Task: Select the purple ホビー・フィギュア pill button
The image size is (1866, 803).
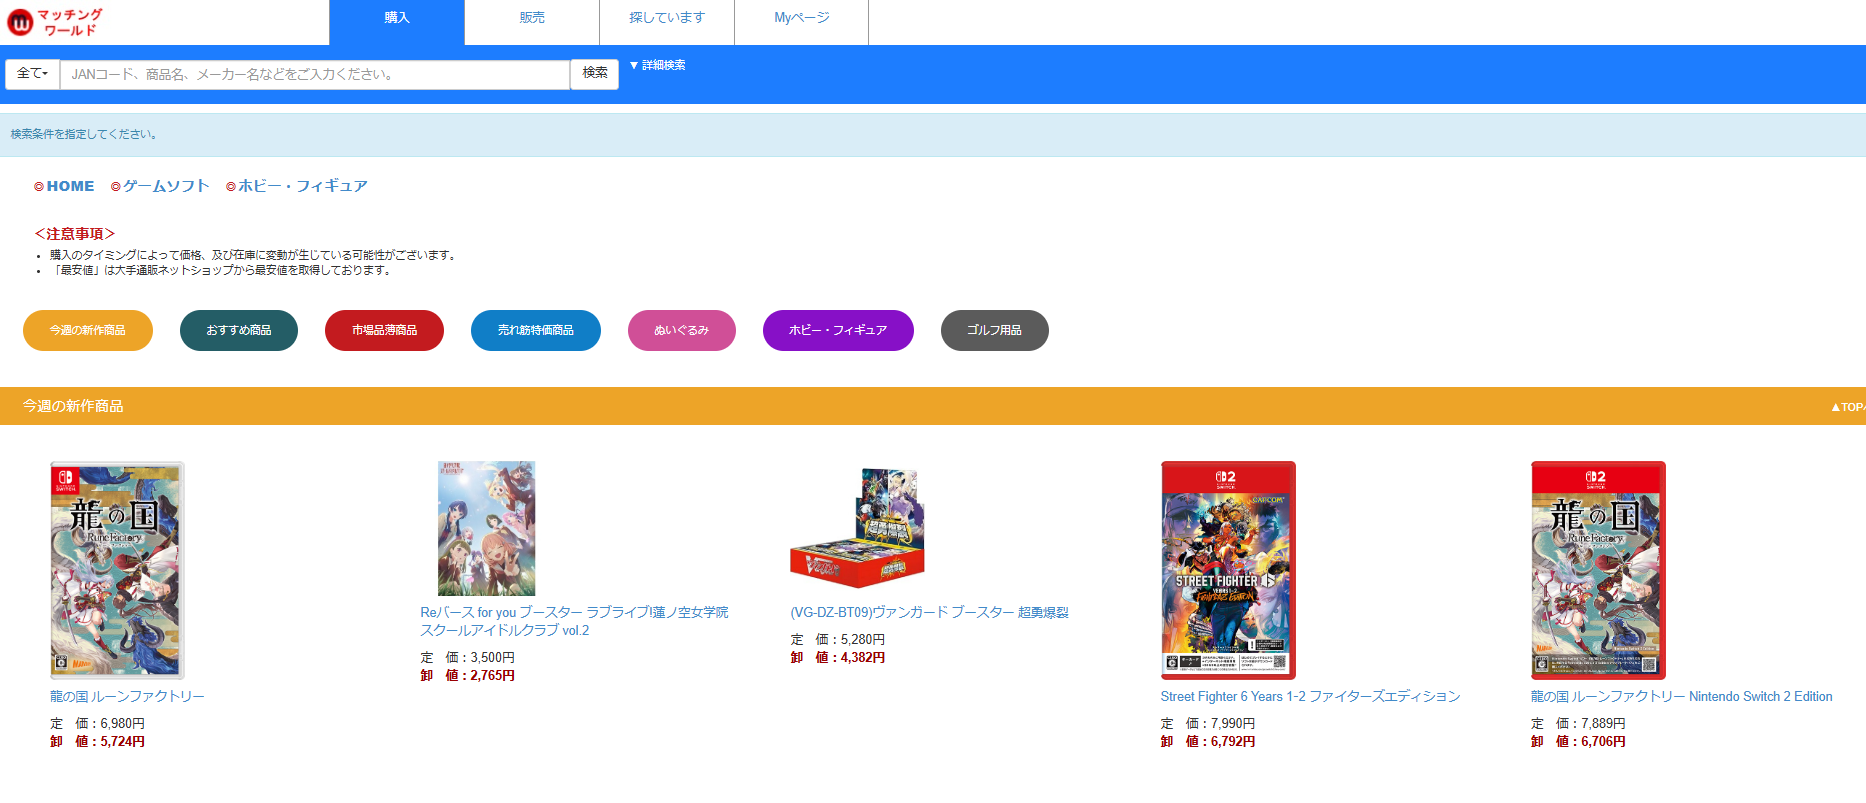Action: click(x=838, y=330)
